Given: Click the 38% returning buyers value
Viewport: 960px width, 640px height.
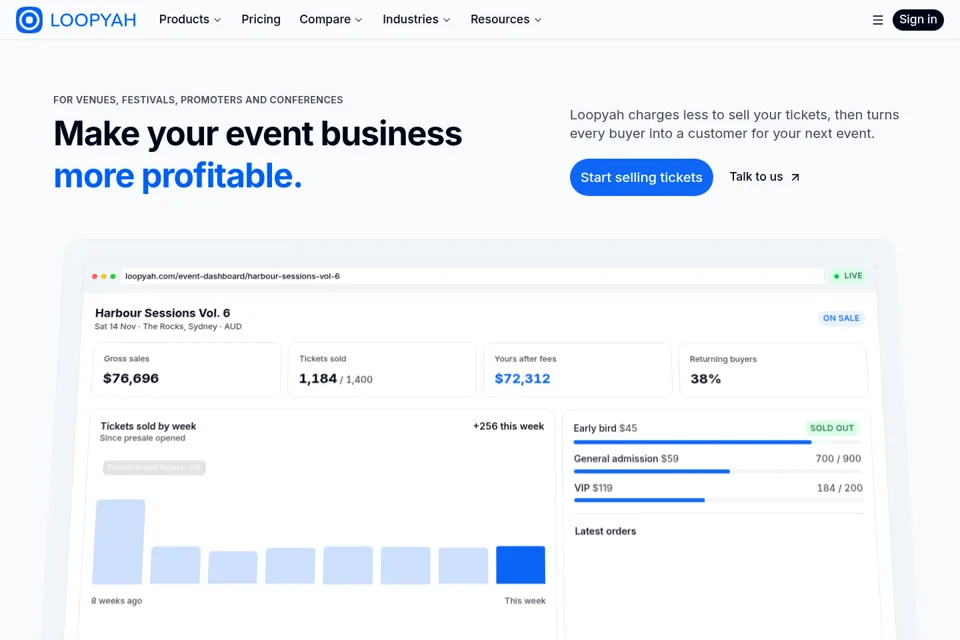Looking at the screenshot, I should point(705,379).
